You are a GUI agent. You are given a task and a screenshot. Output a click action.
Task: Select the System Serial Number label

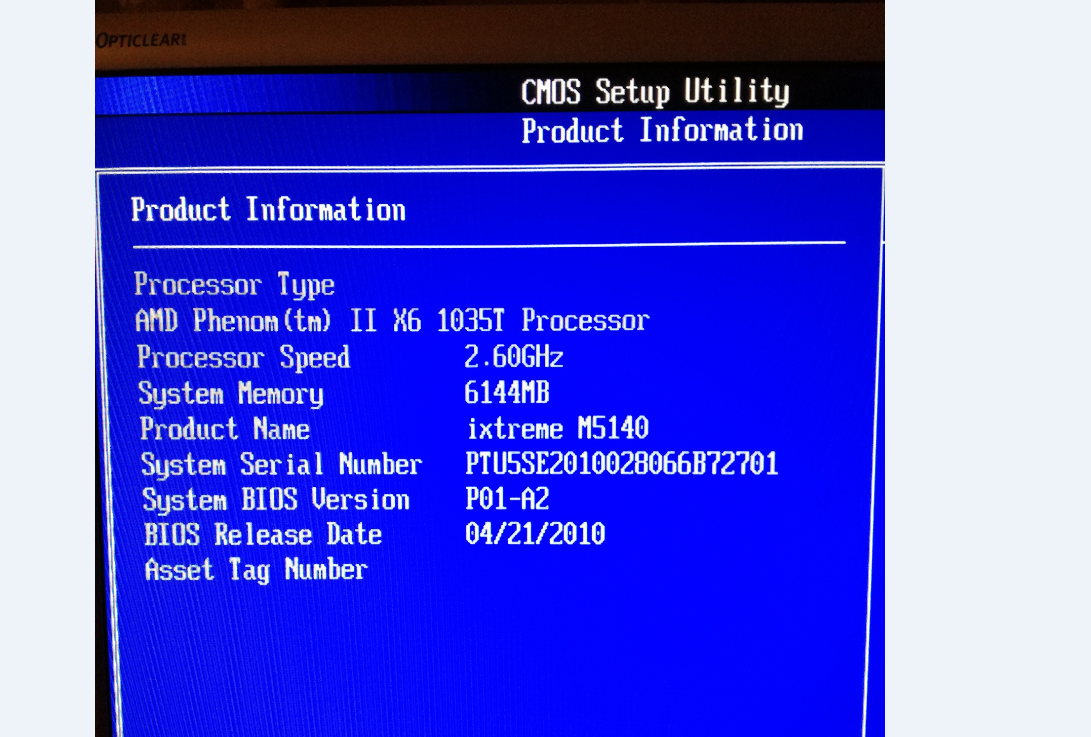tap(282, 464)
